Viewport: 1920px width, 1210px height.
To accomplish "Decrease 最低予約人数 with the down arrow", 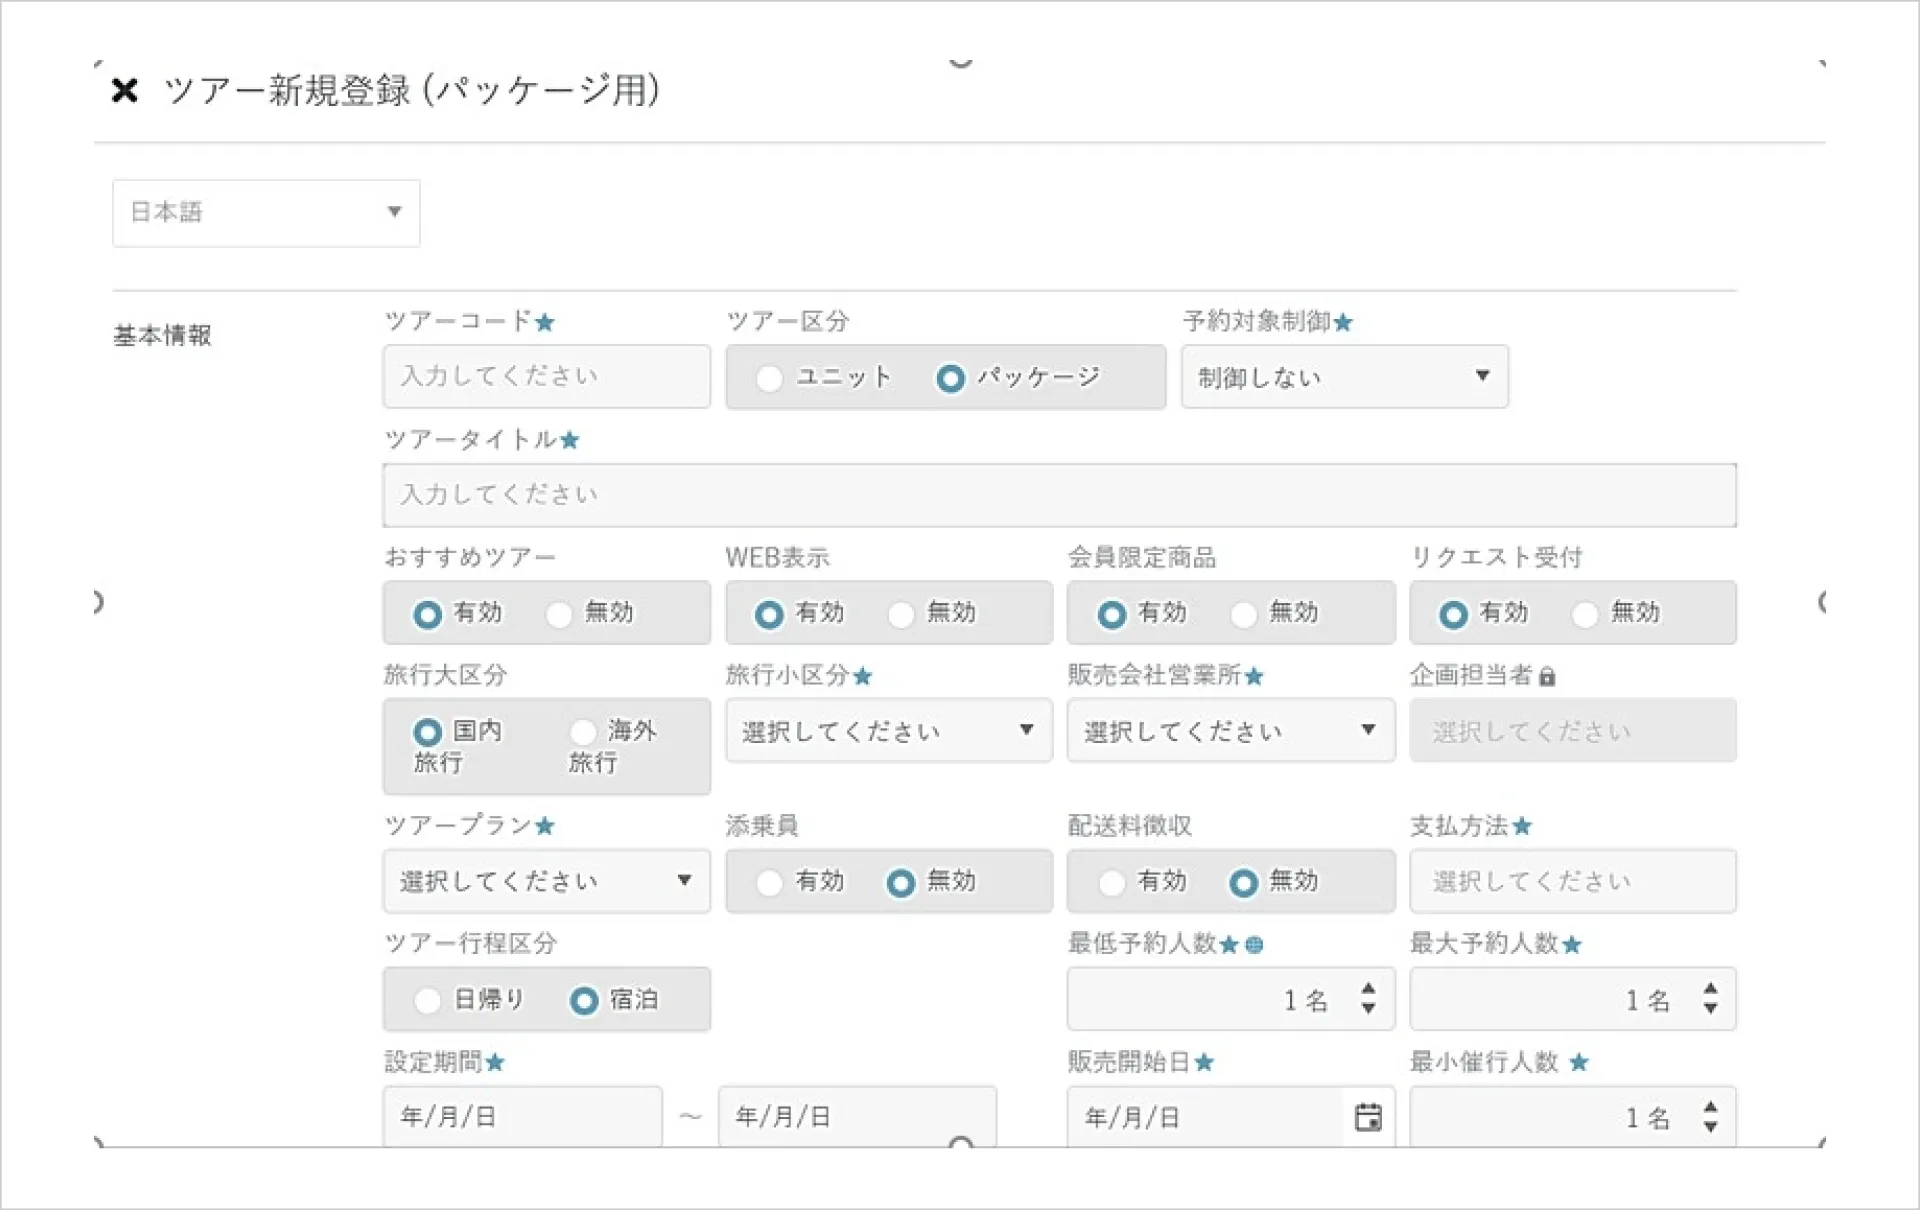I will [1368, 1009].
